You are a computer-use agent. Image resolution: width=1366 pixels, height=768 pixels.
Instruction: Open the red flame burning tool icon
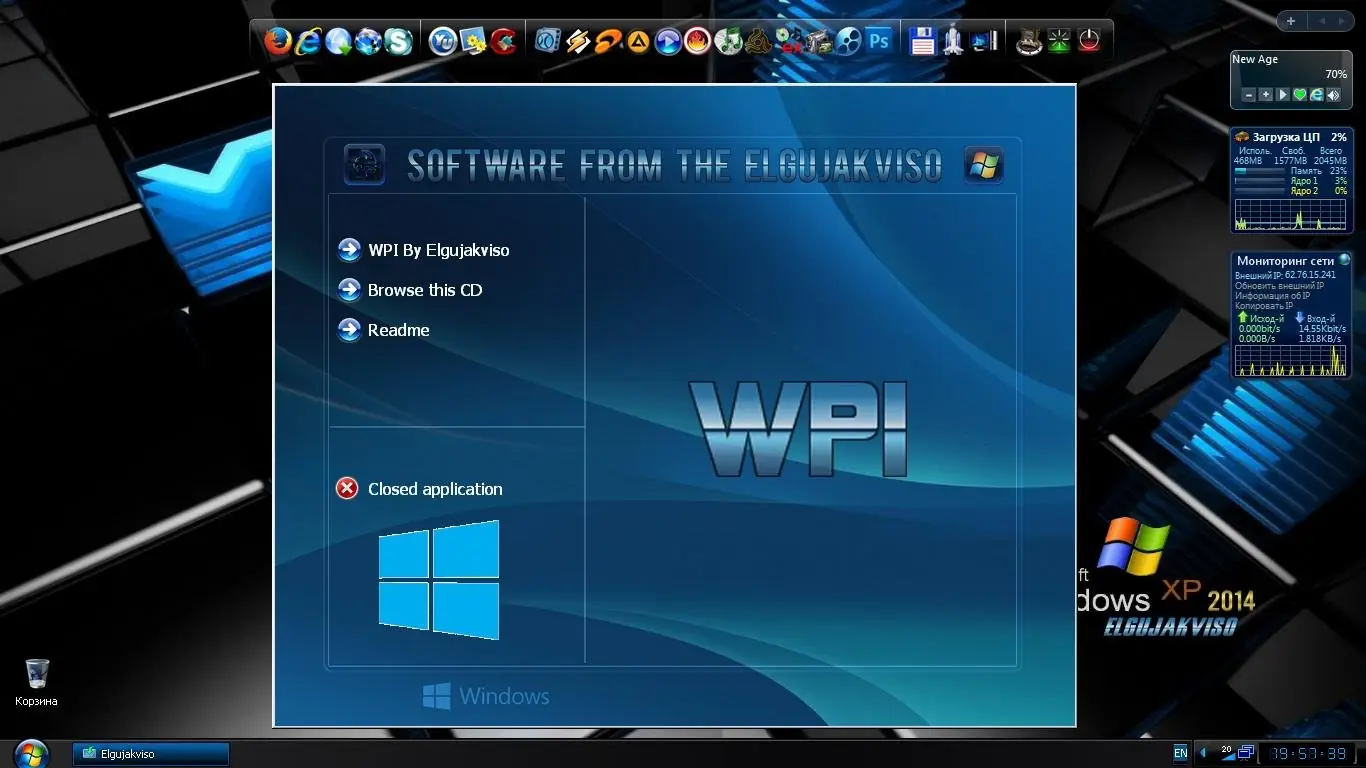point(698,41)
